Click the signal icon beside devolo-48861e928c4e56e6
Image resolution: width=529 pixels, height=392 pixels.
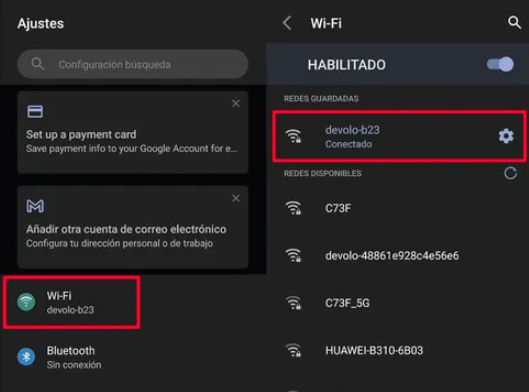(x=293, y=255)
